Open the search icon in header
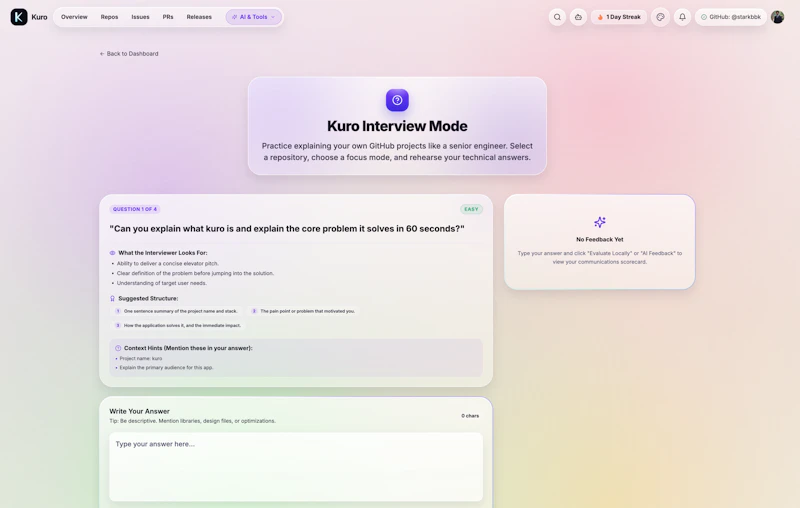 (x=557, y=17)
